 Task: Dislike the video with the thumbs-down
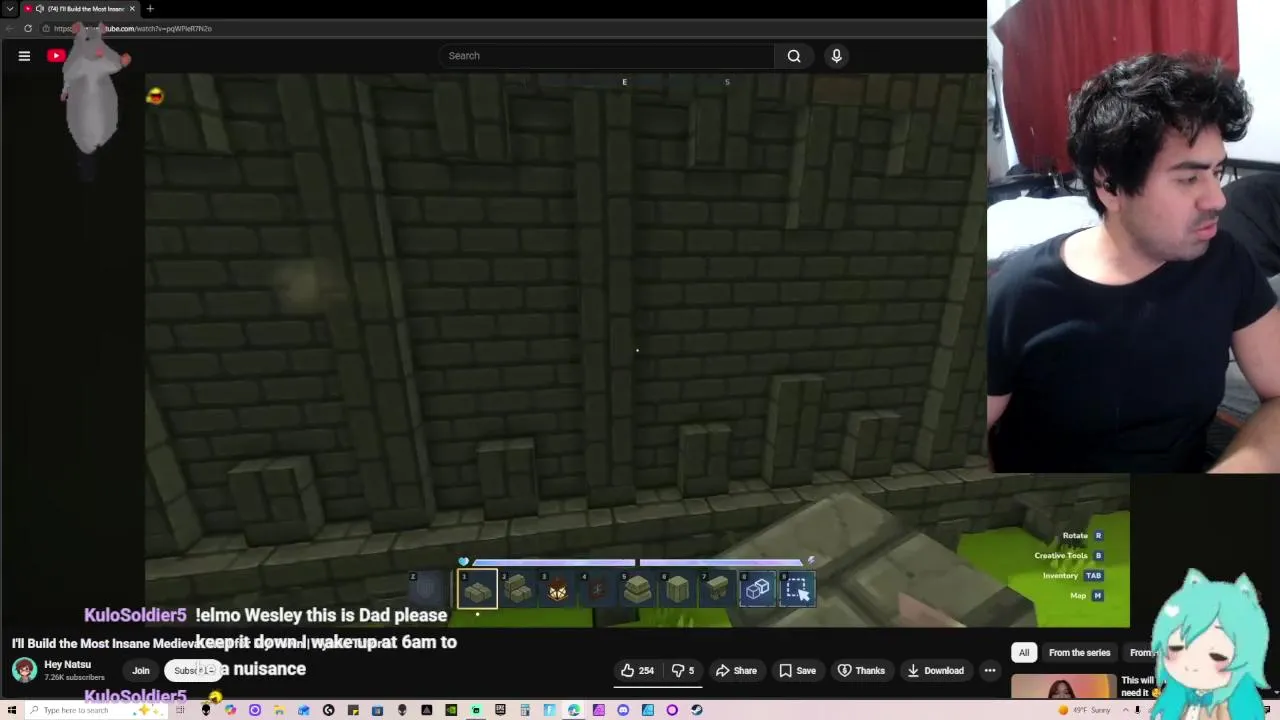[x=684, y=671]
